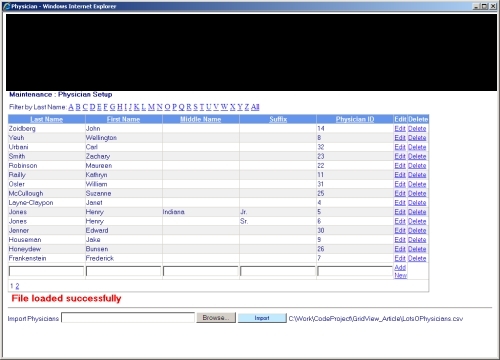Delete the Houseman Jake row
Image resolution: width=500 pixels, height=360 pixels.
point(417,240)
